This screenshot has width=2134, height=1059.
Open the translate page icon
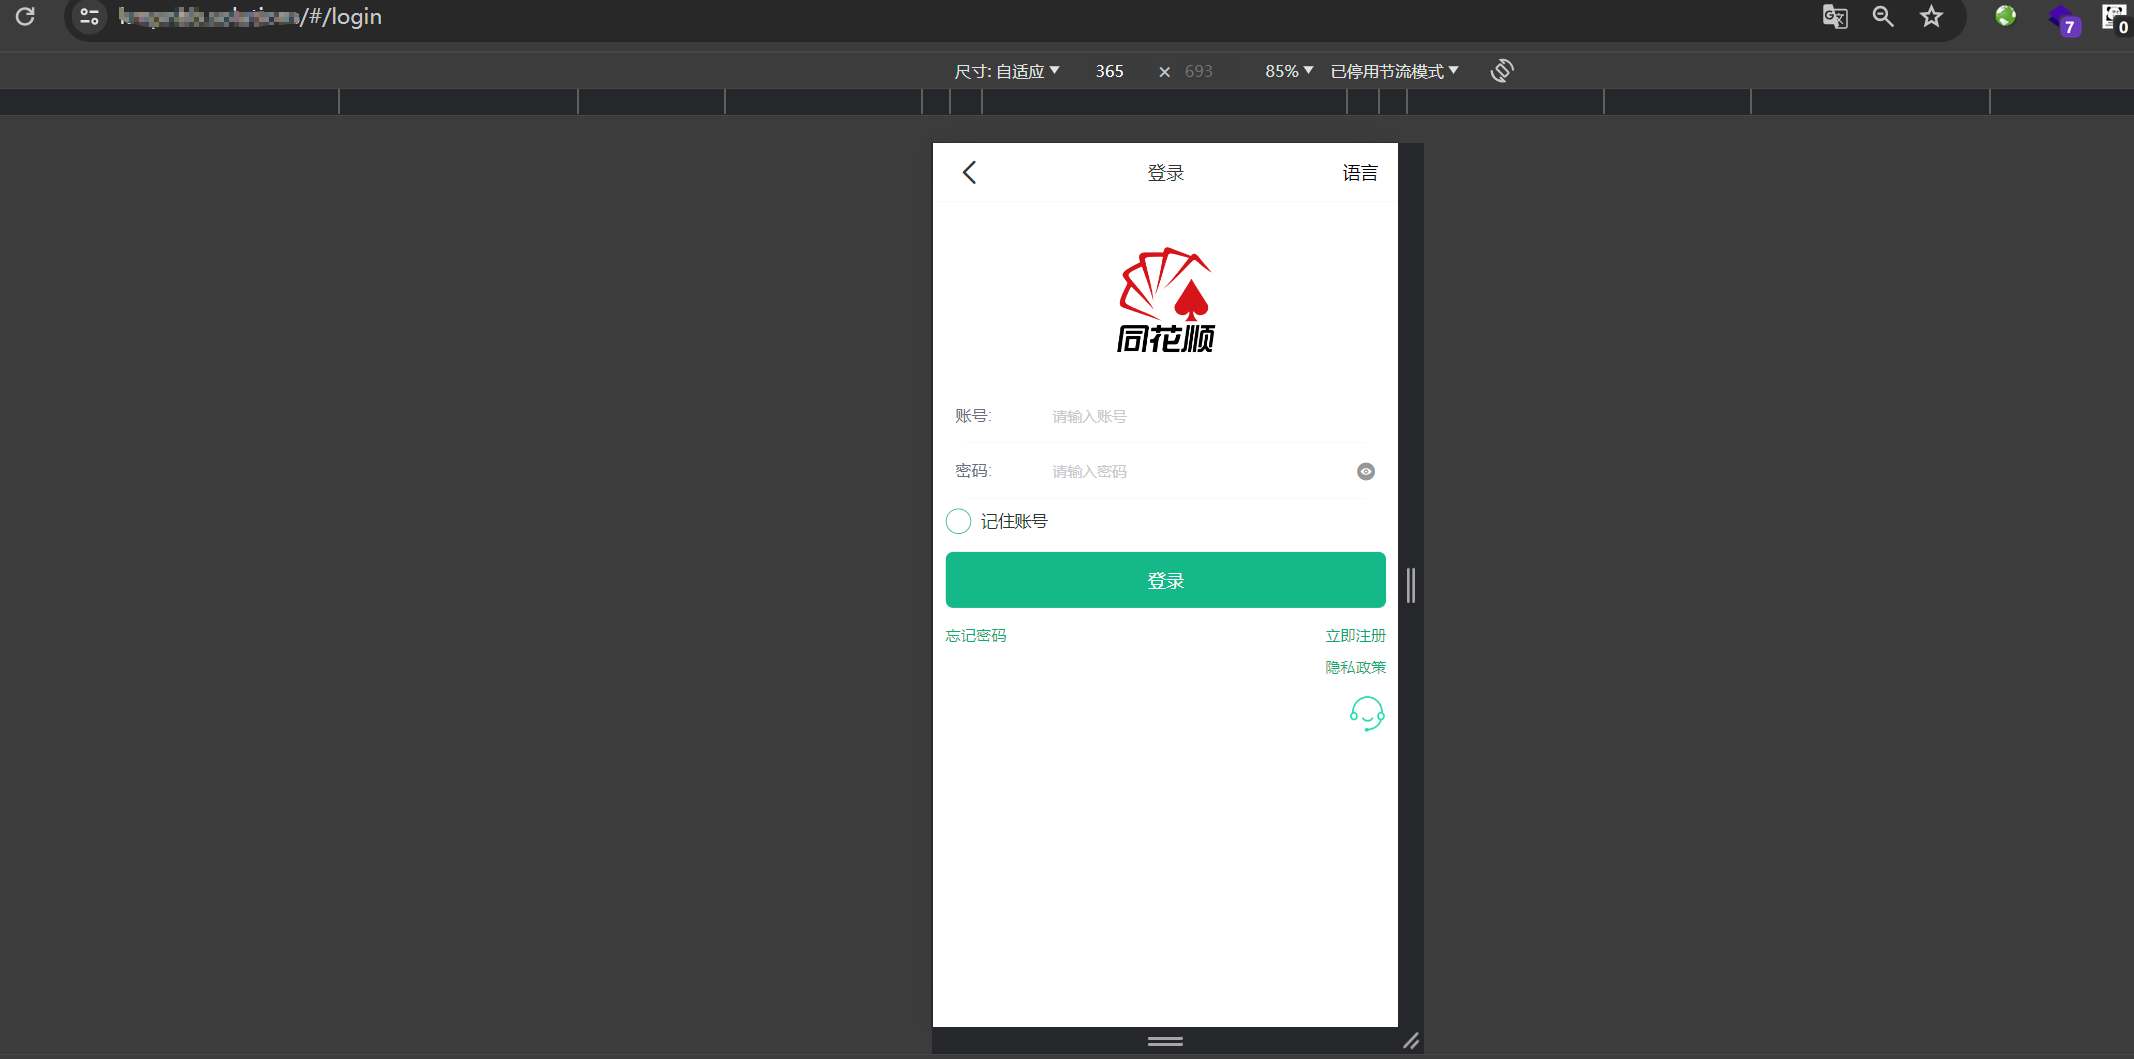click(x=1835, y=16)
